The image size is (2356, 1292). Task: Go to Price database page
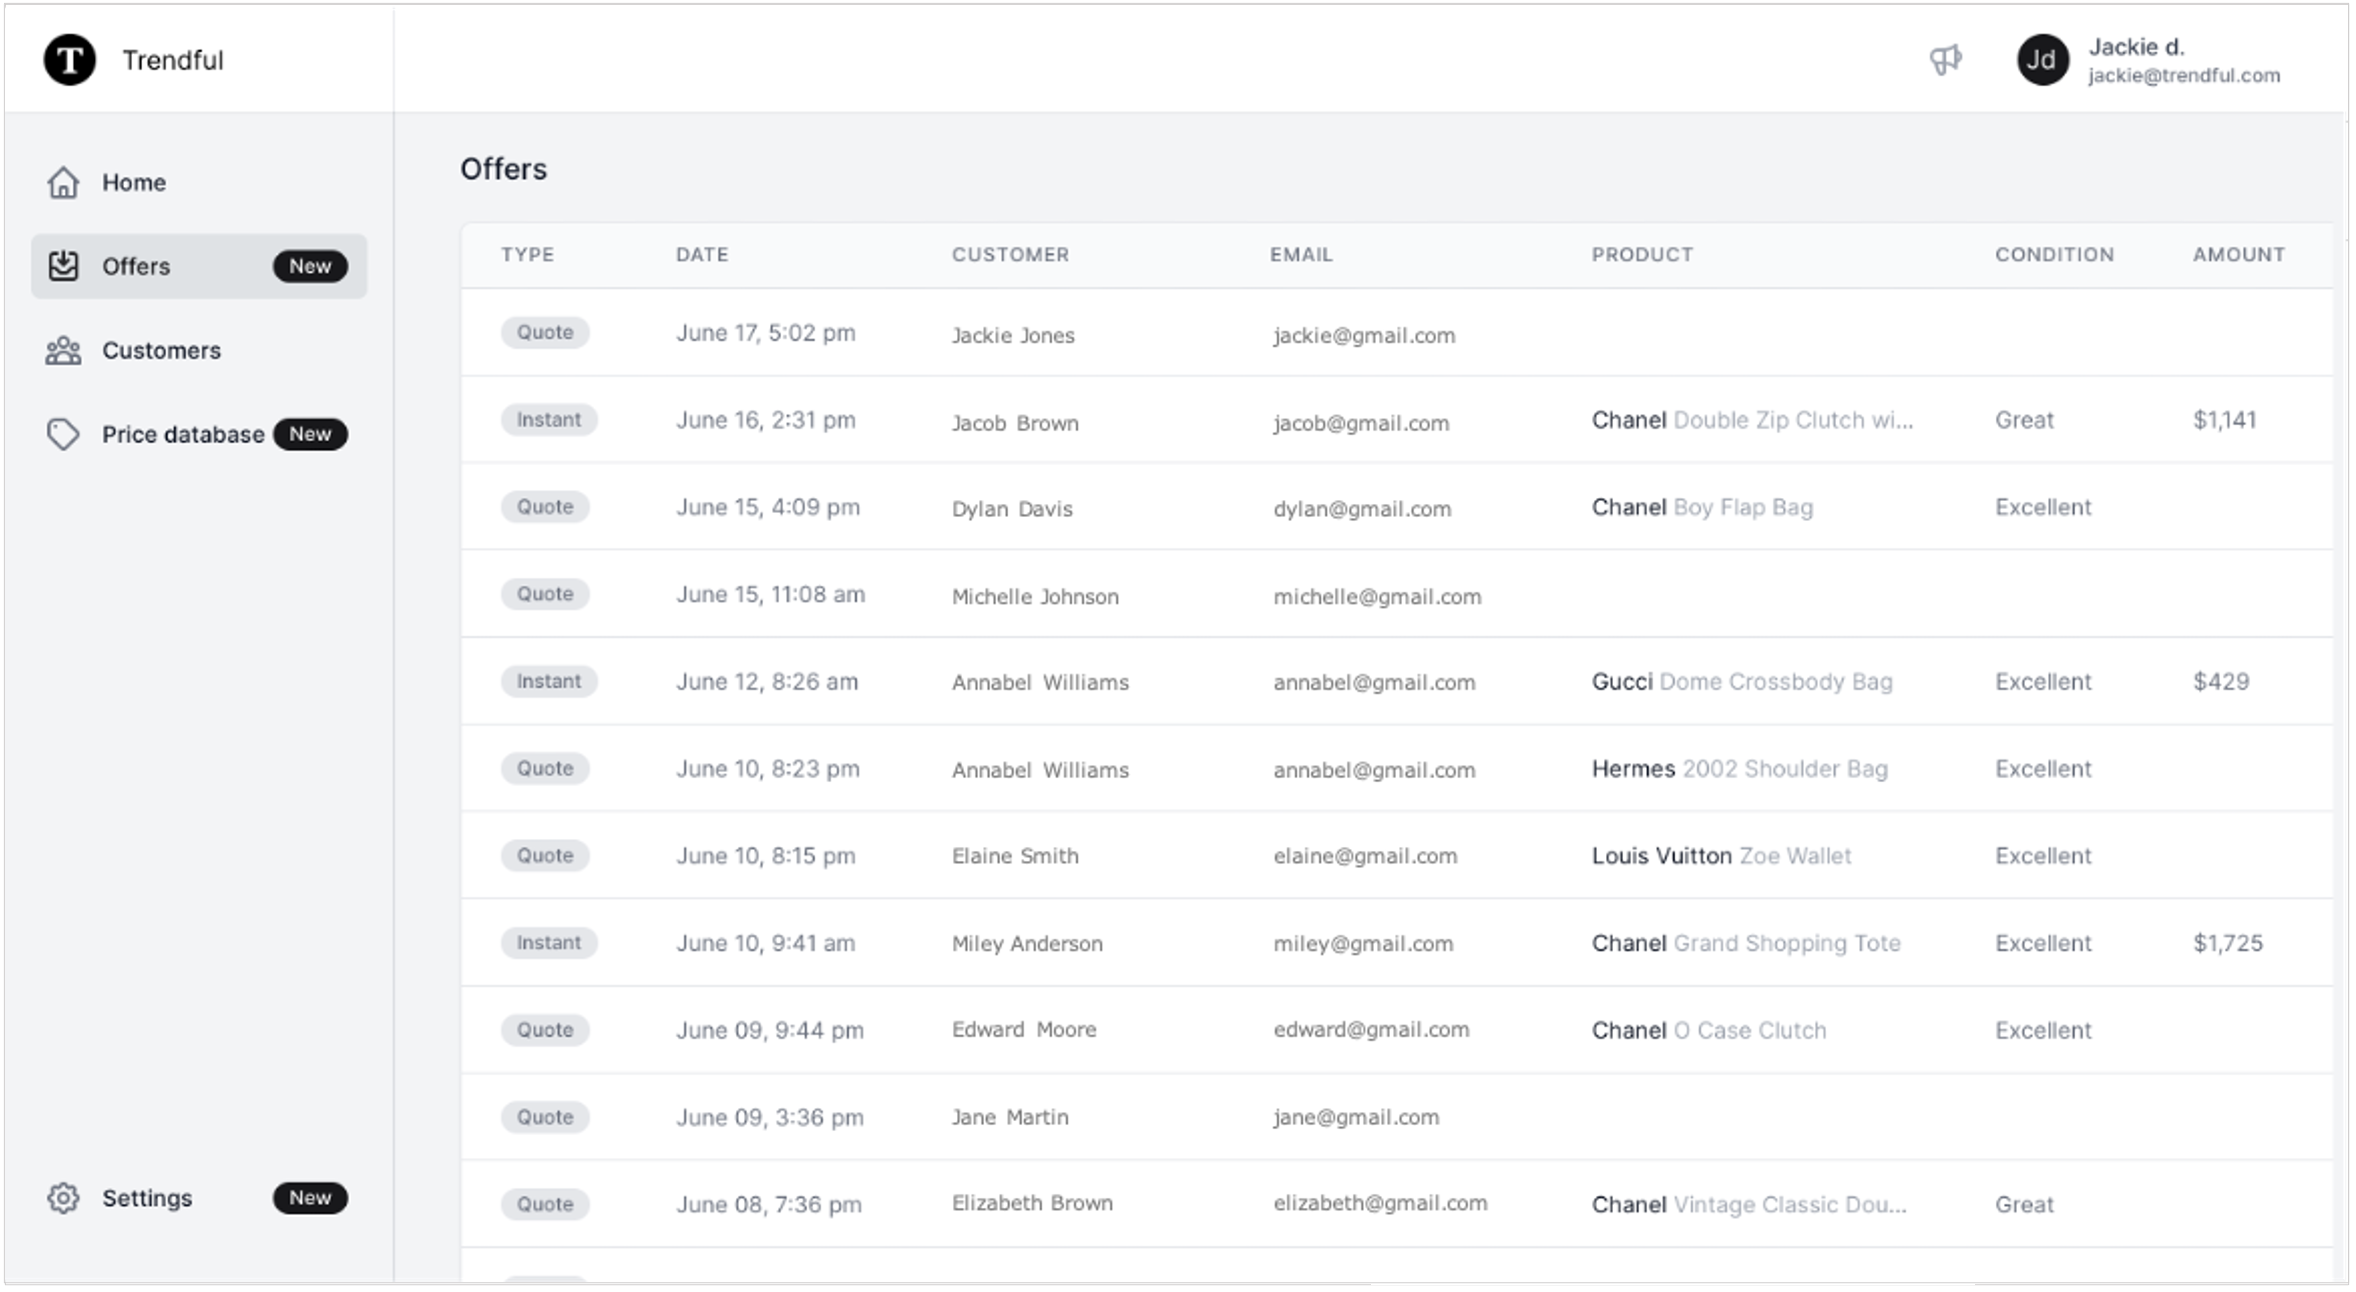pyautogui.click(x=183, y=434)
